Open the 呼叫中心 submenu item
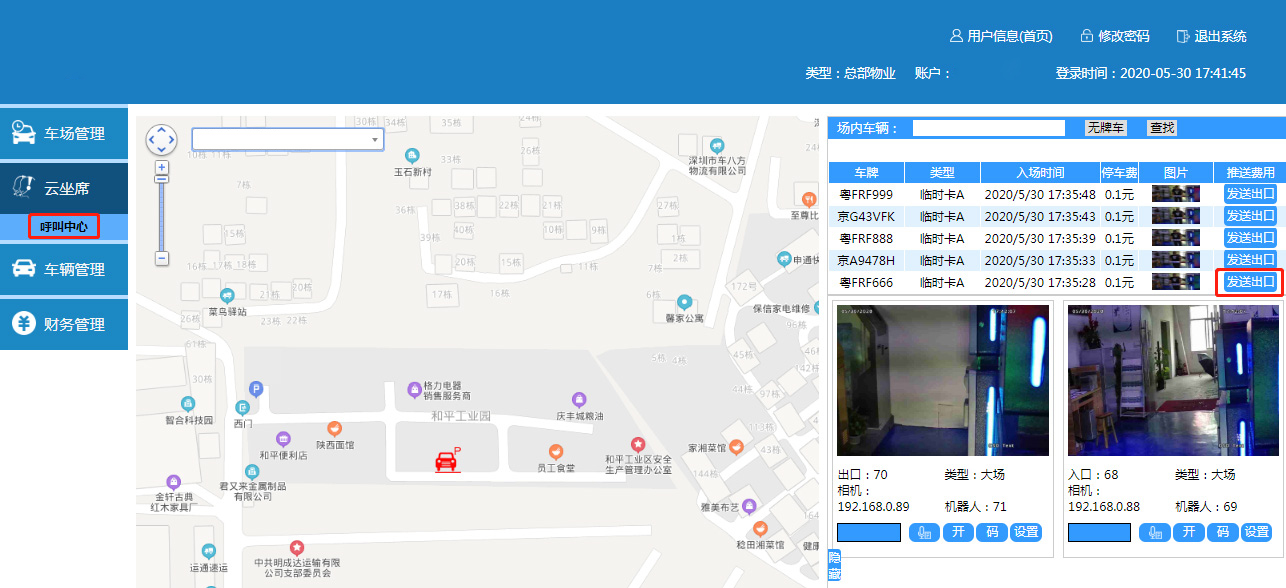The image size is (1286, 588). pyautogui.click(x=64, y=227)
